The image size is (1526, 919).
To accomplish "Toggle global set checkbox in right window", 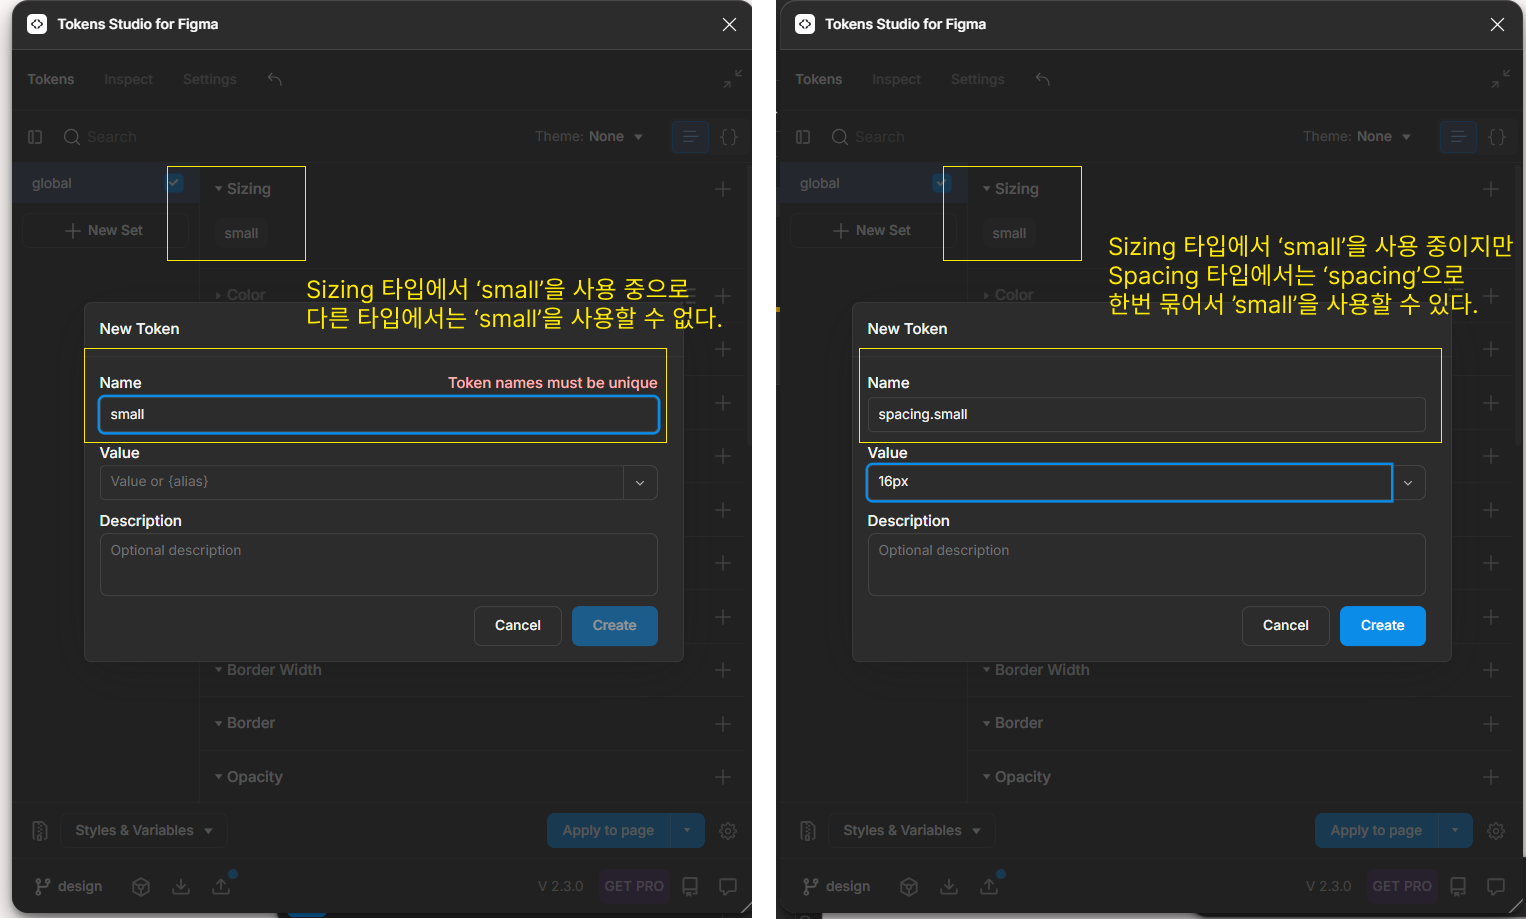I will tap(941, 183).
